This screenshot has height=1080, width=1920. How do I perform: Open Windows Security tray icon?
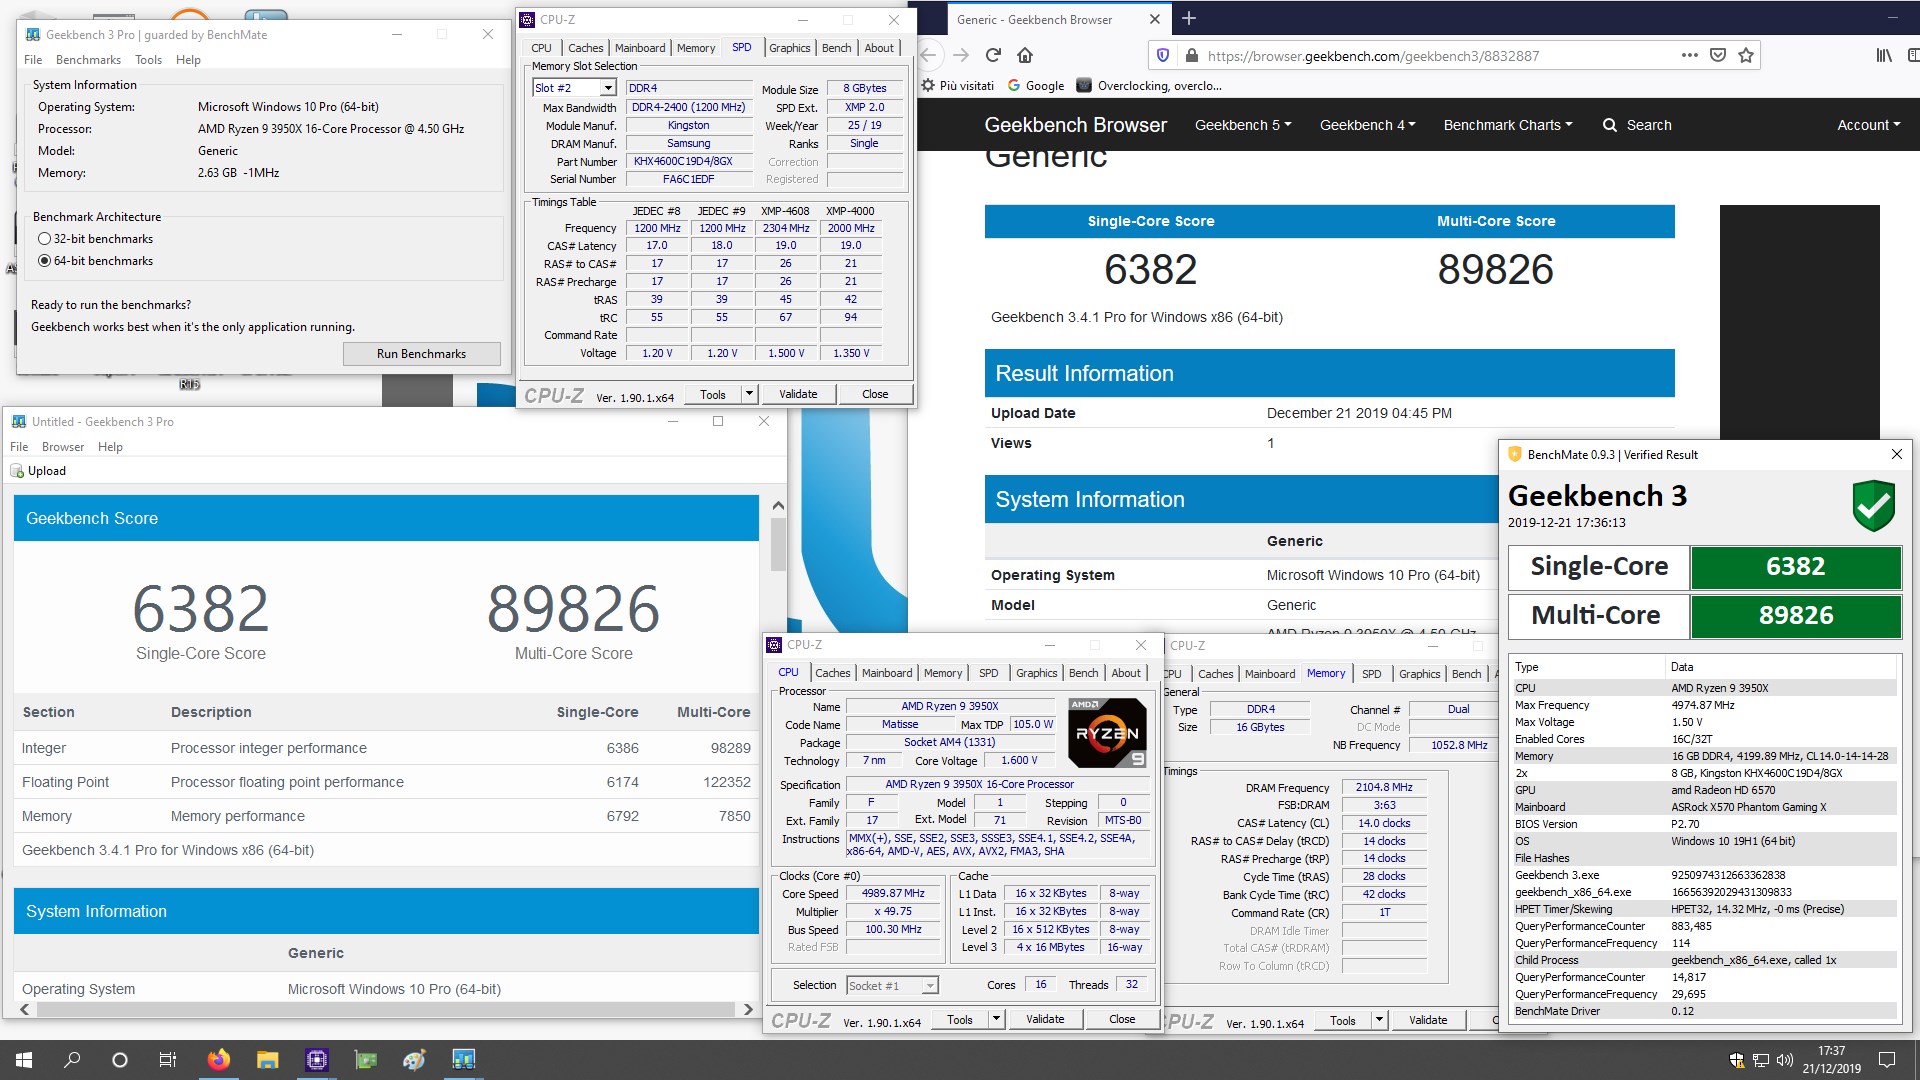point(1736,1060)
